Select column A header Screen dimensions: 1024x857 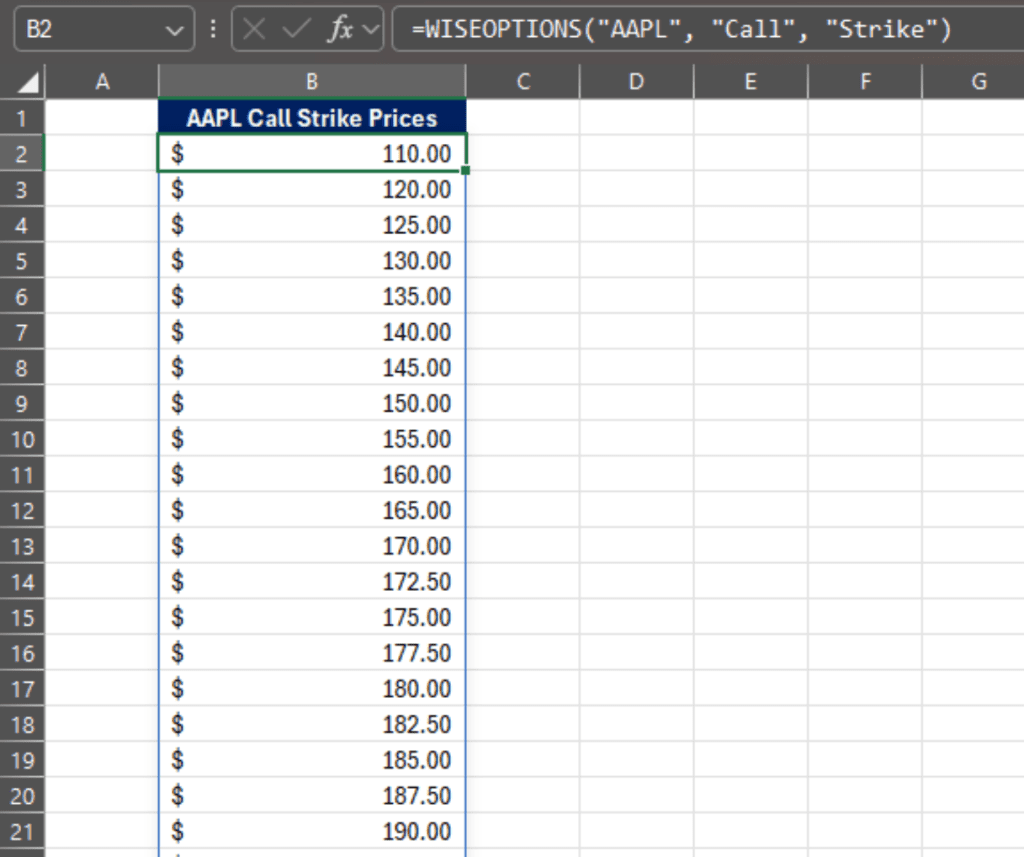[x=102, y=82]
